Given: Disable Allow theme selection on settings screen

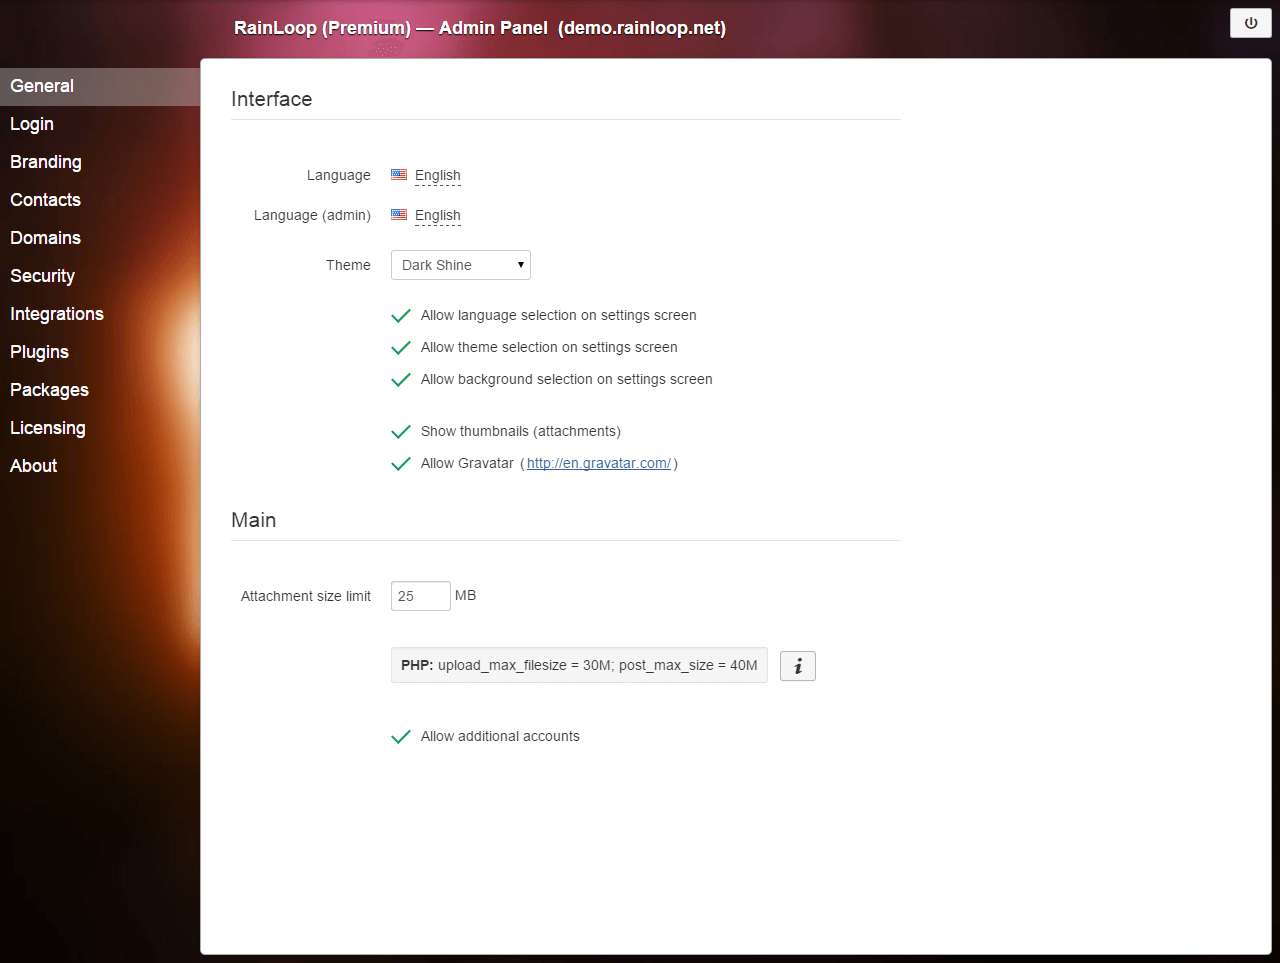Looking at the screenshot, I should pos(401,348).
